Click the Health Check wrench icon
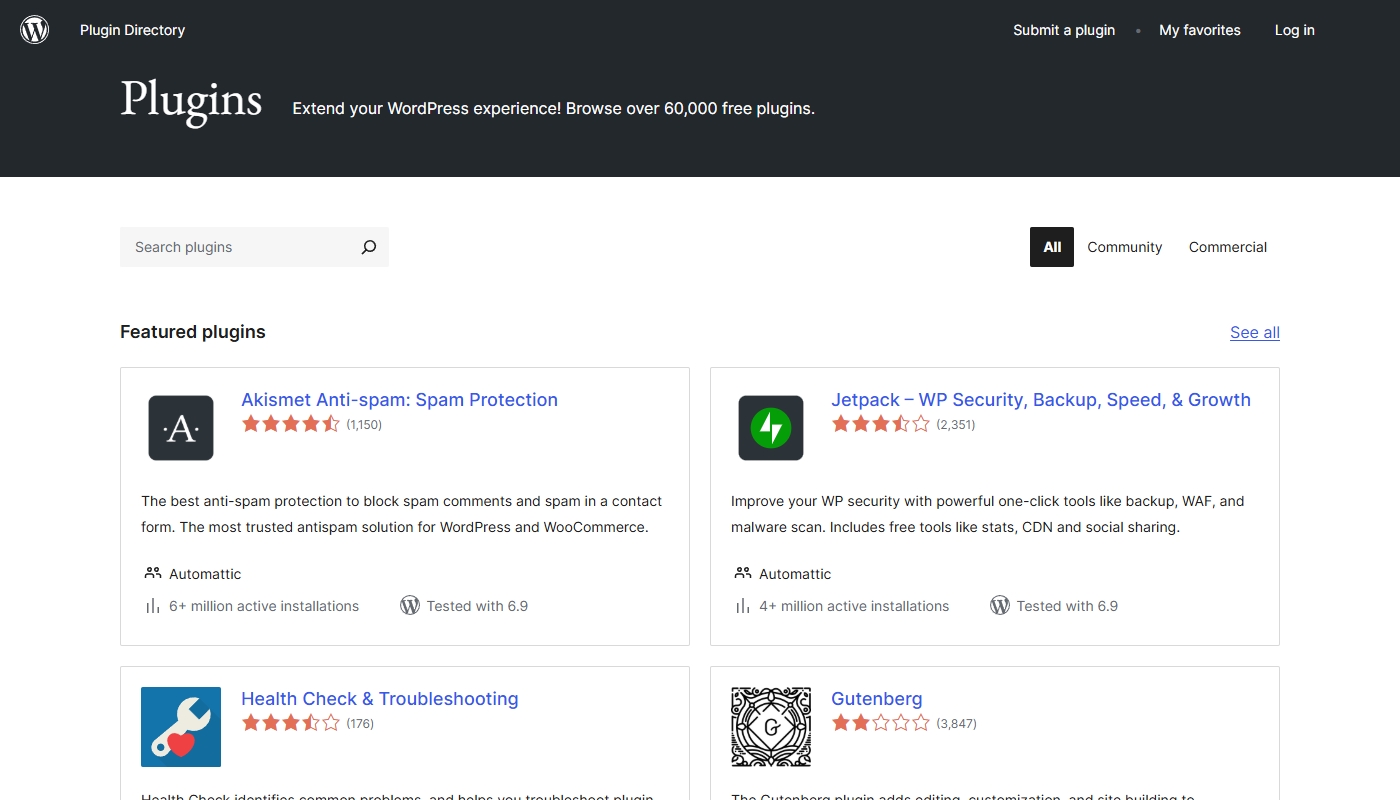The height and width of the screenshot is (800, 1400). 181,727
